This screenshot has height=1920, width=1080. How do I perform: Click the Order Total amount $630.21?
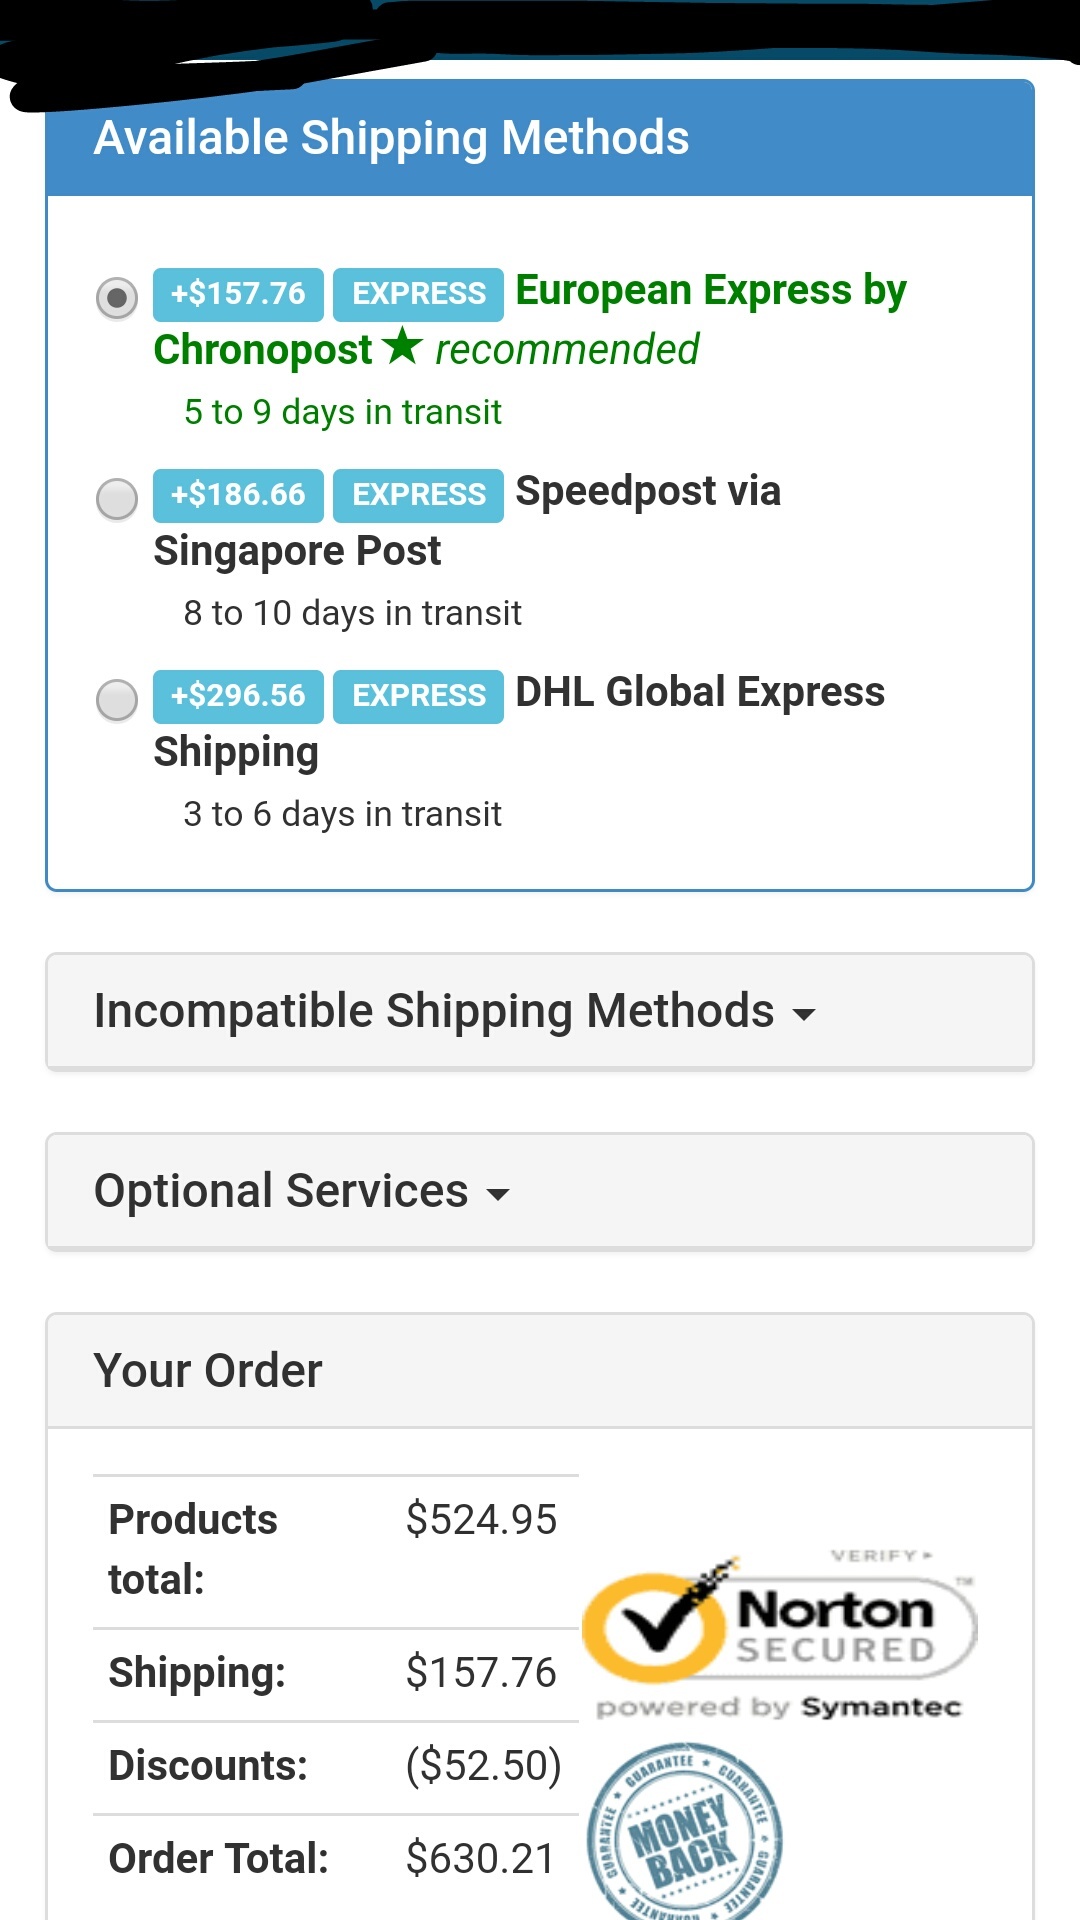480,1859
